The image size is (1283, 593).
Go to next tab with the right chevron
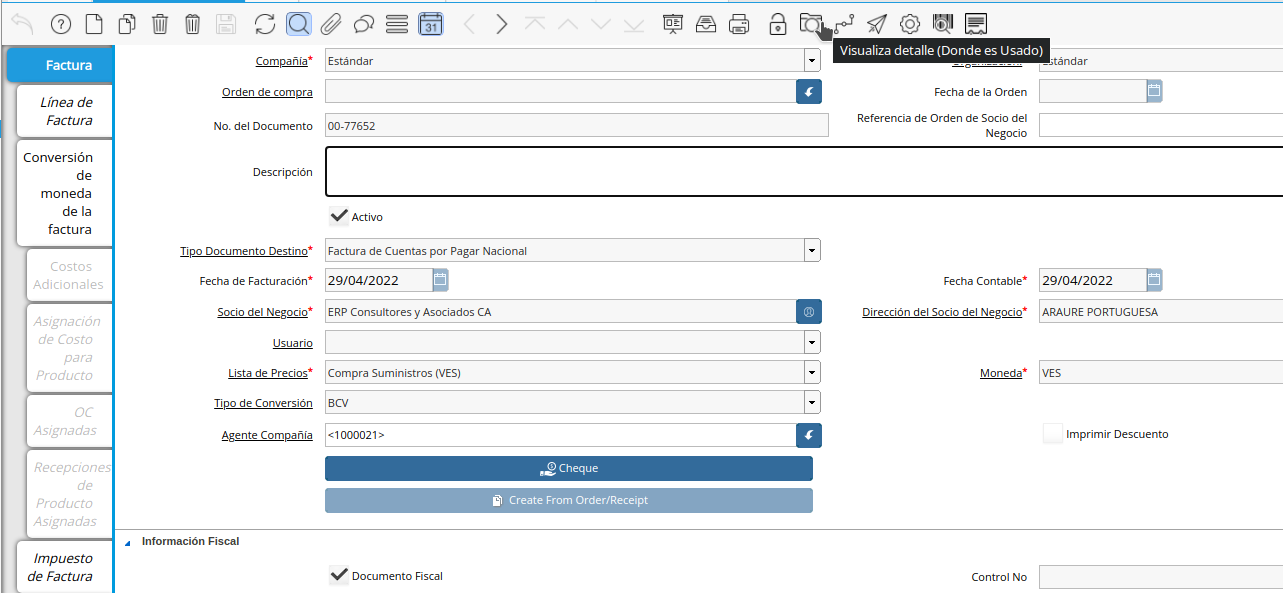click(502, 24)
